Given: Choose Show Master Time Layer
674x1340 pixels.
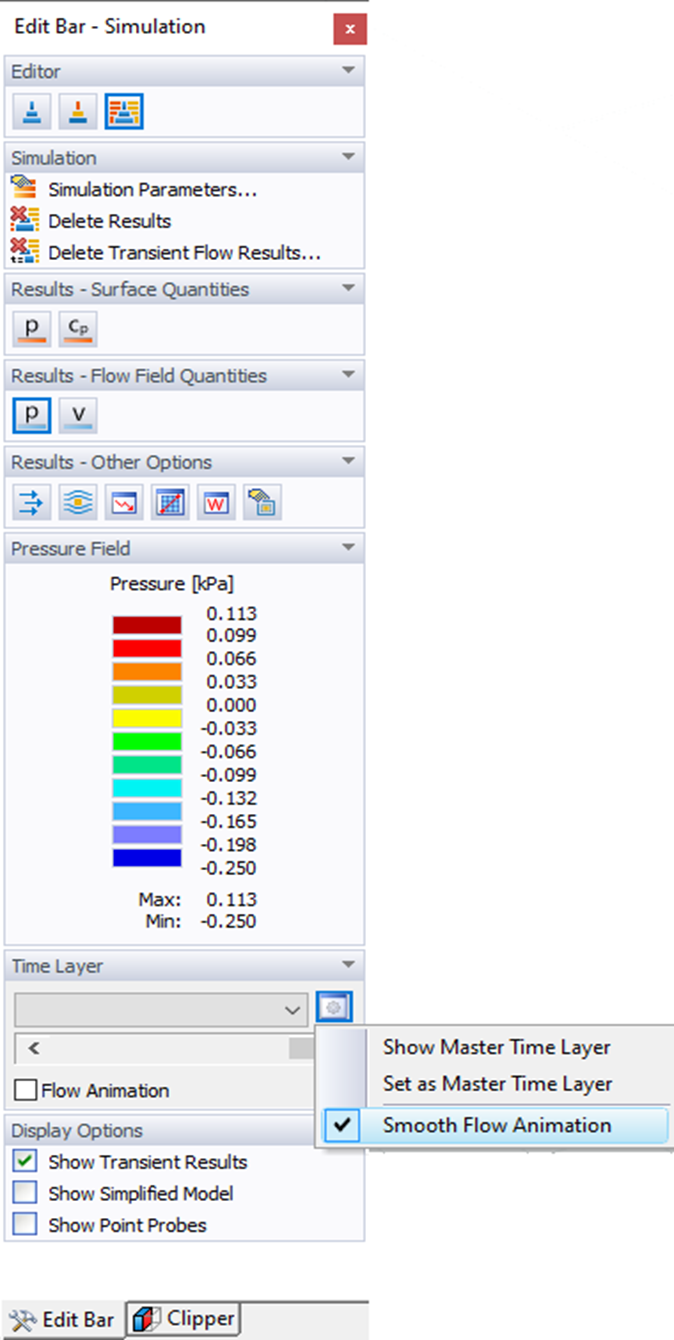Looking at the screenshot, I should [496, 1047].
